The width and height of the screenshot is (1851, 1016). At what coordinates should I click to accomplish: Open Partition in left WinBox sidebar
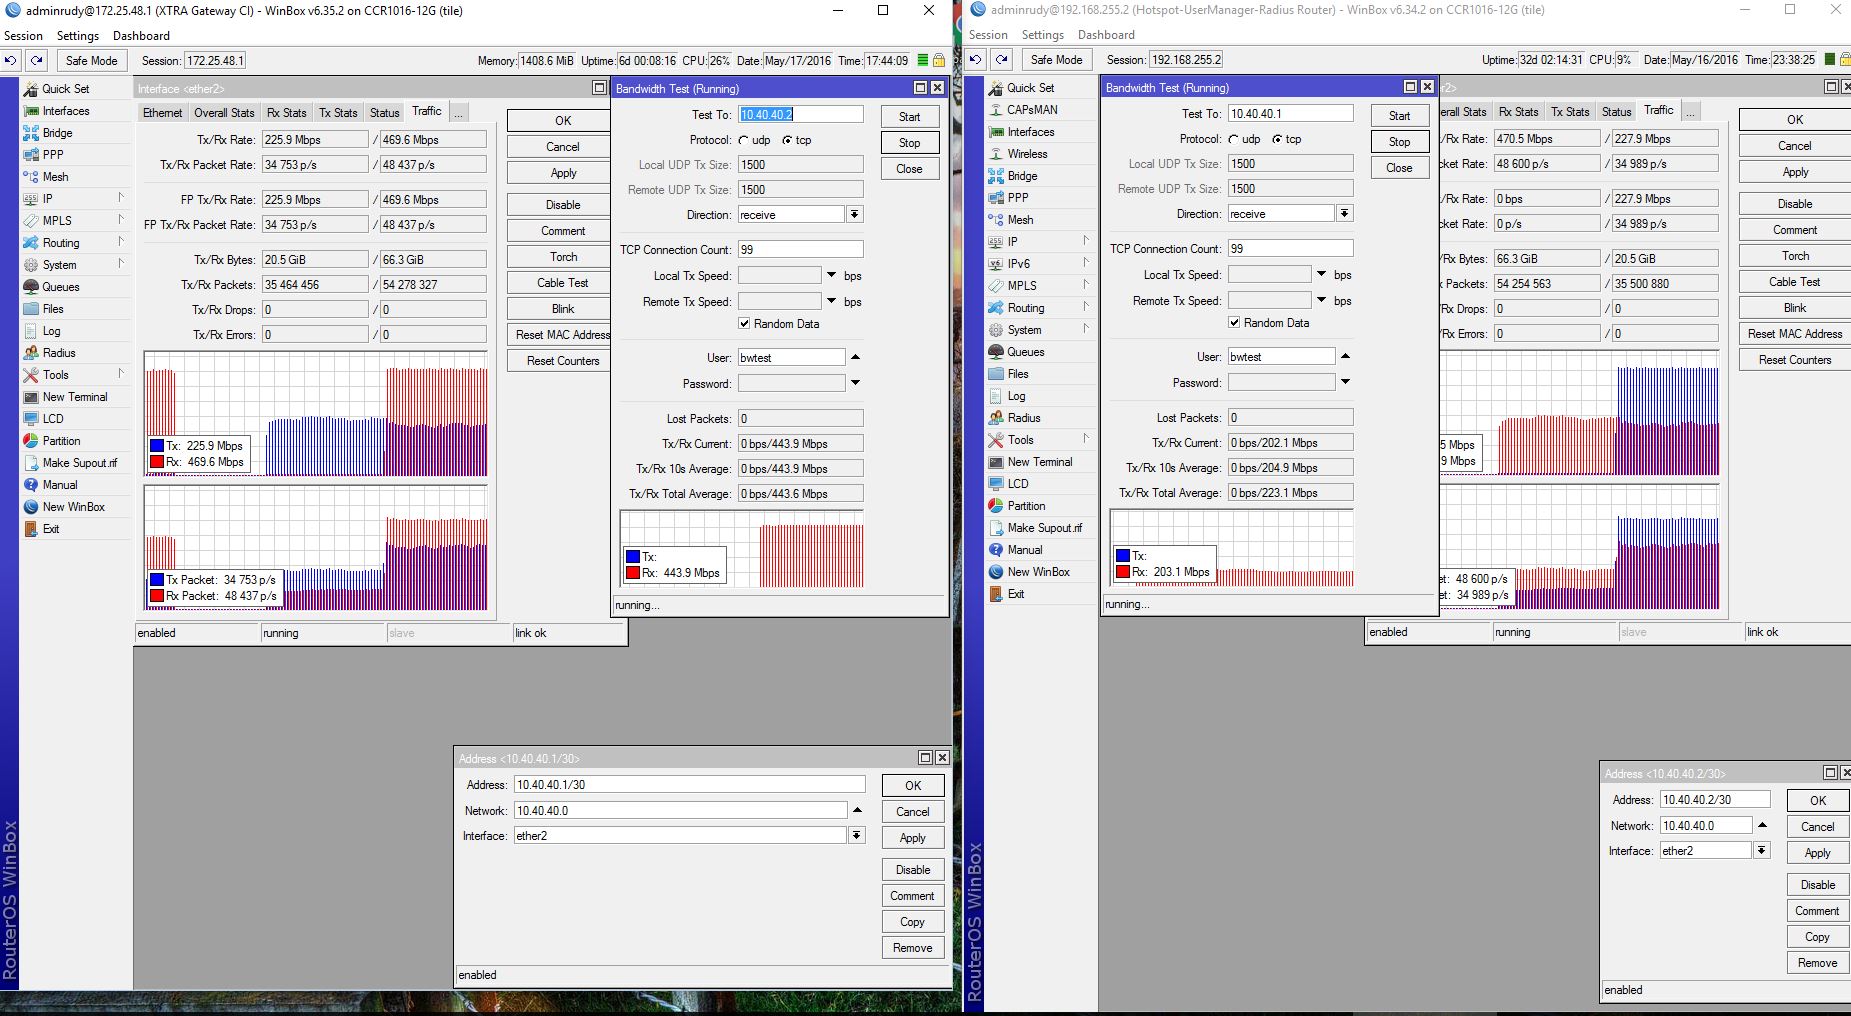tap(61, 441)
